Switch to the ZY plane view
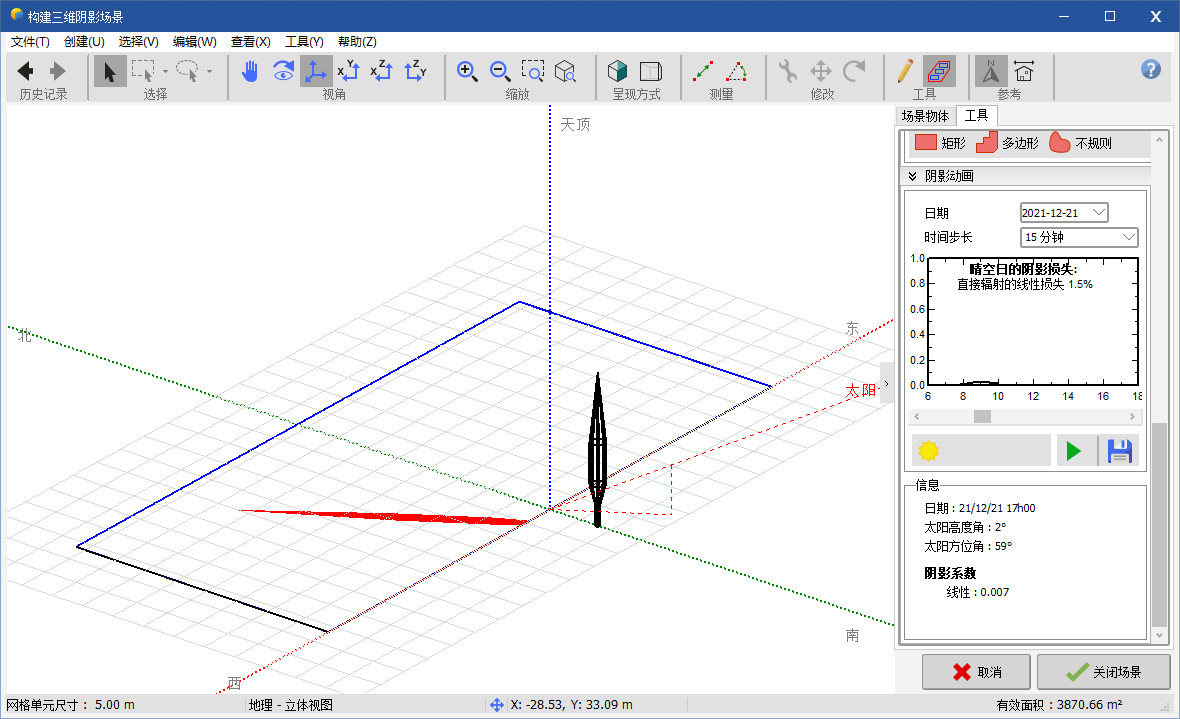 [415, 72]
